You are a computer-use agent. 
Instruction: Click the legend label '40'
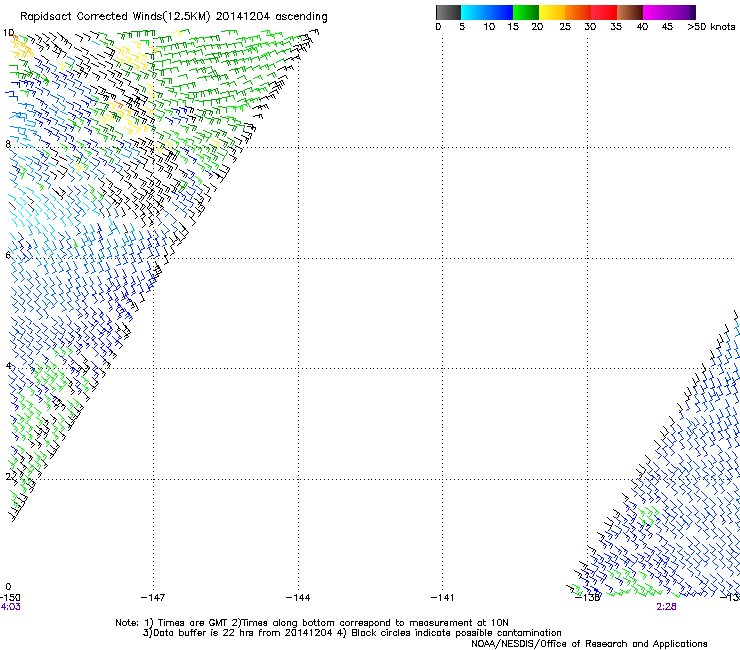point(642,27)
